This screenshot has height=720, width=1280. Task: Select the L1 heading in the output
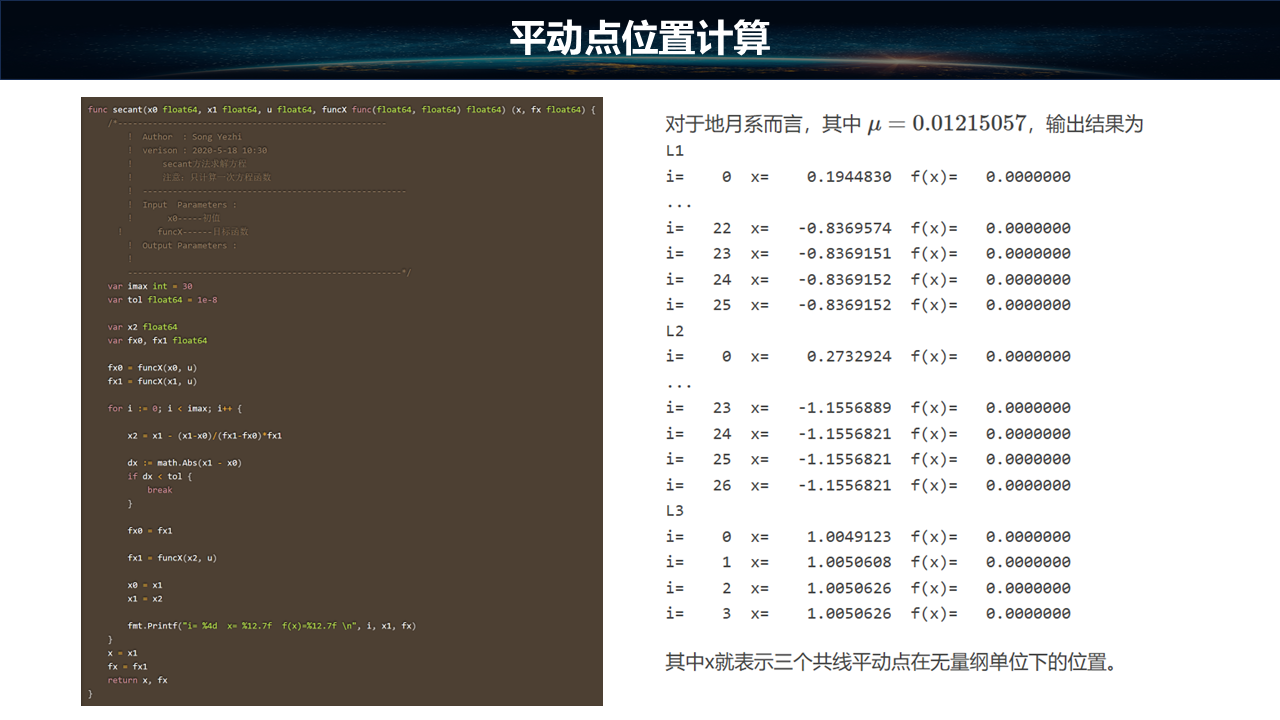pos(675,151)
